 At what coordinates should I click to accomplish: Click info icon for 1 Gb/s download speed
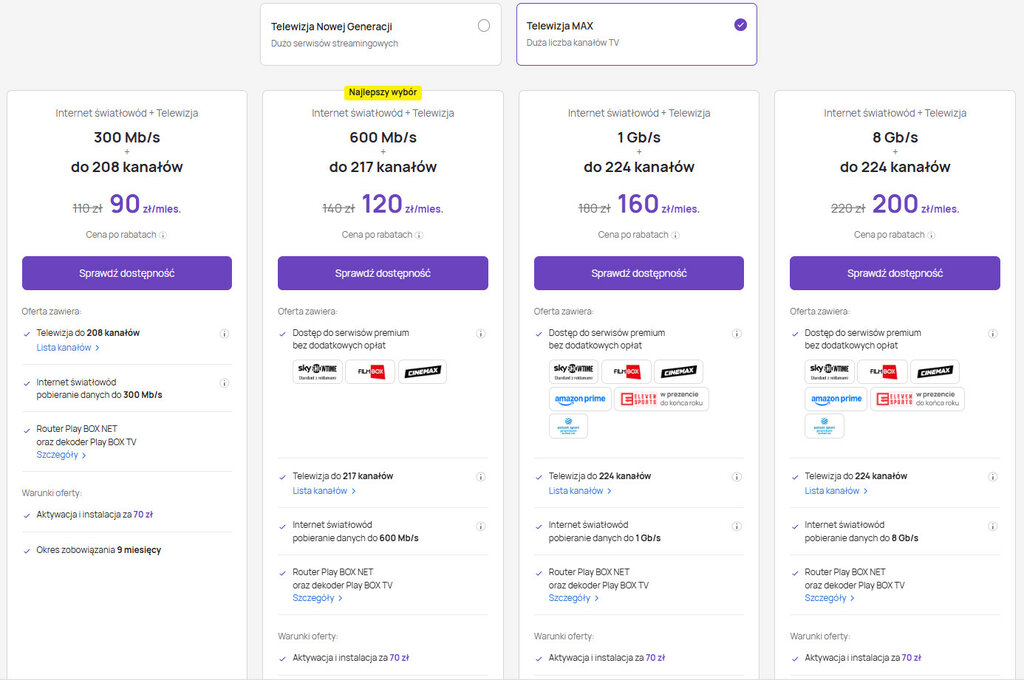736,526
